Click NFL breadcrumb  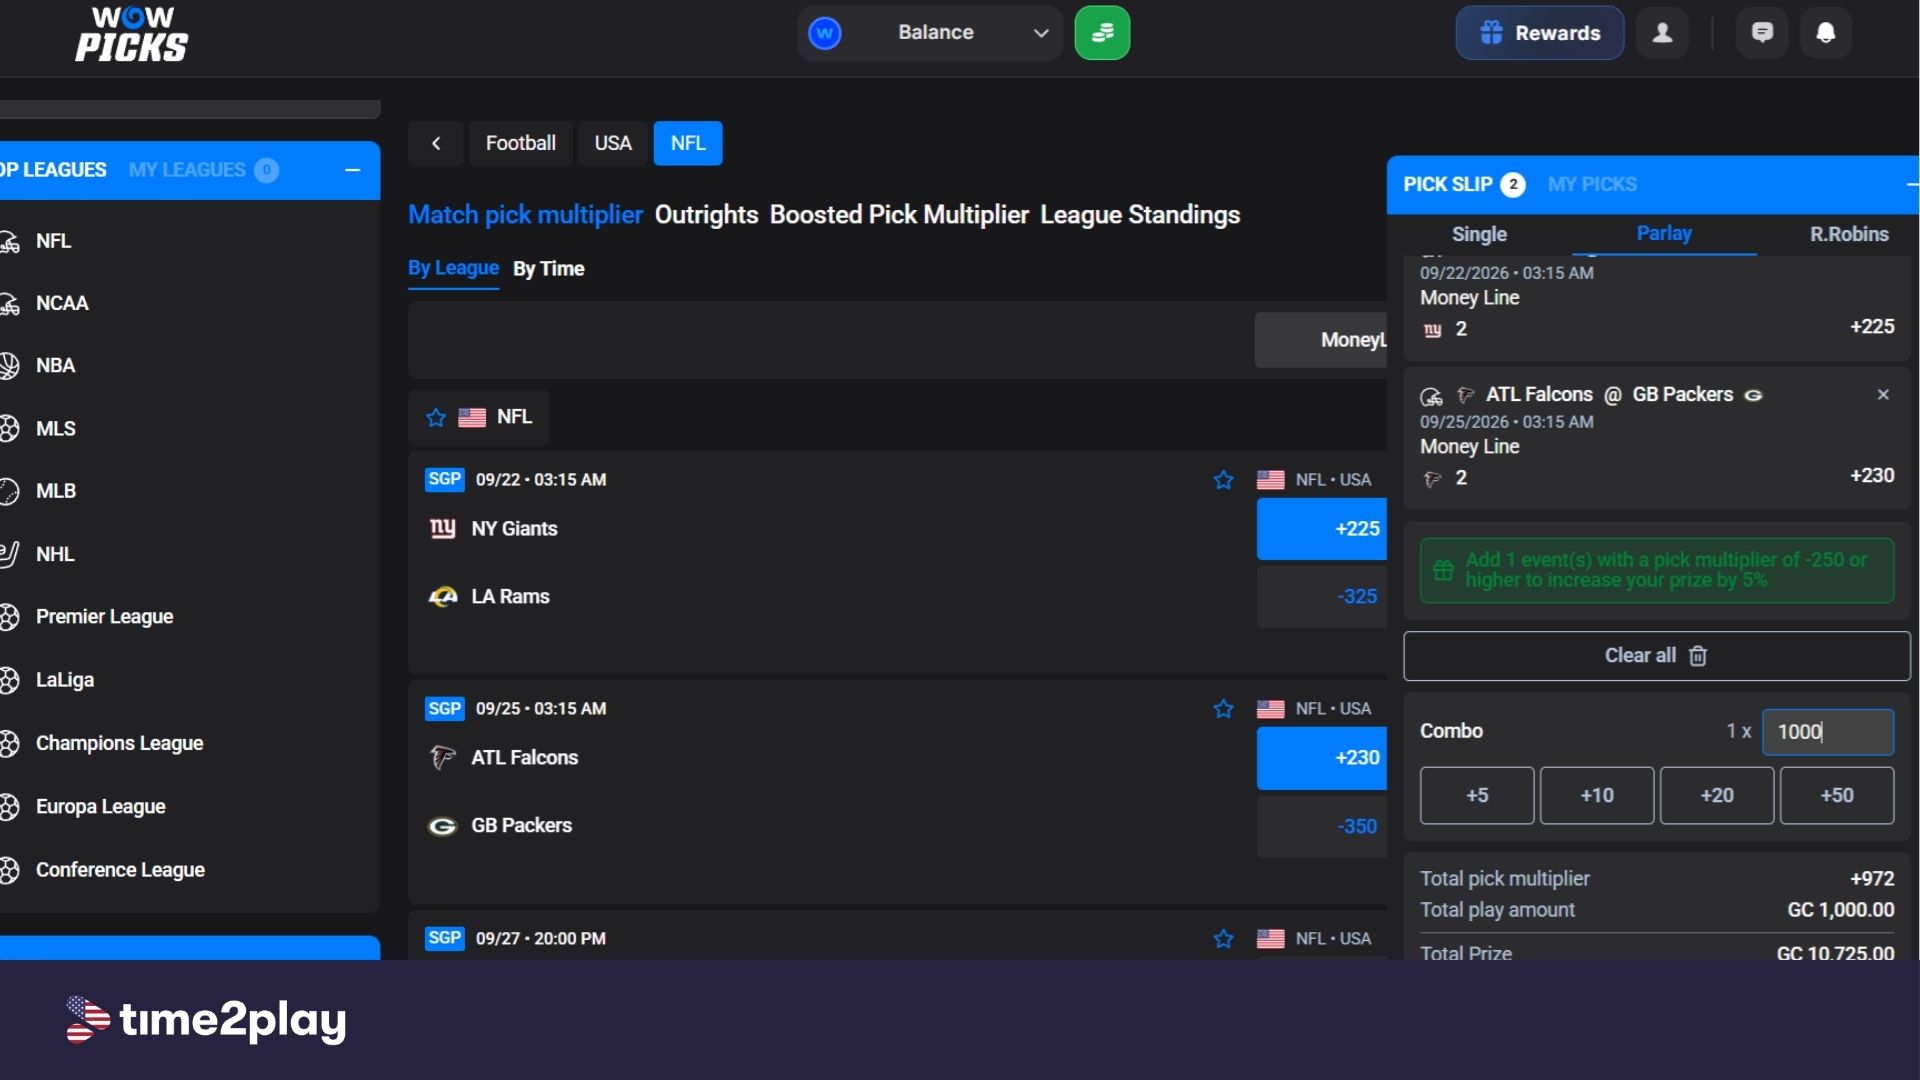pos(688,143)
